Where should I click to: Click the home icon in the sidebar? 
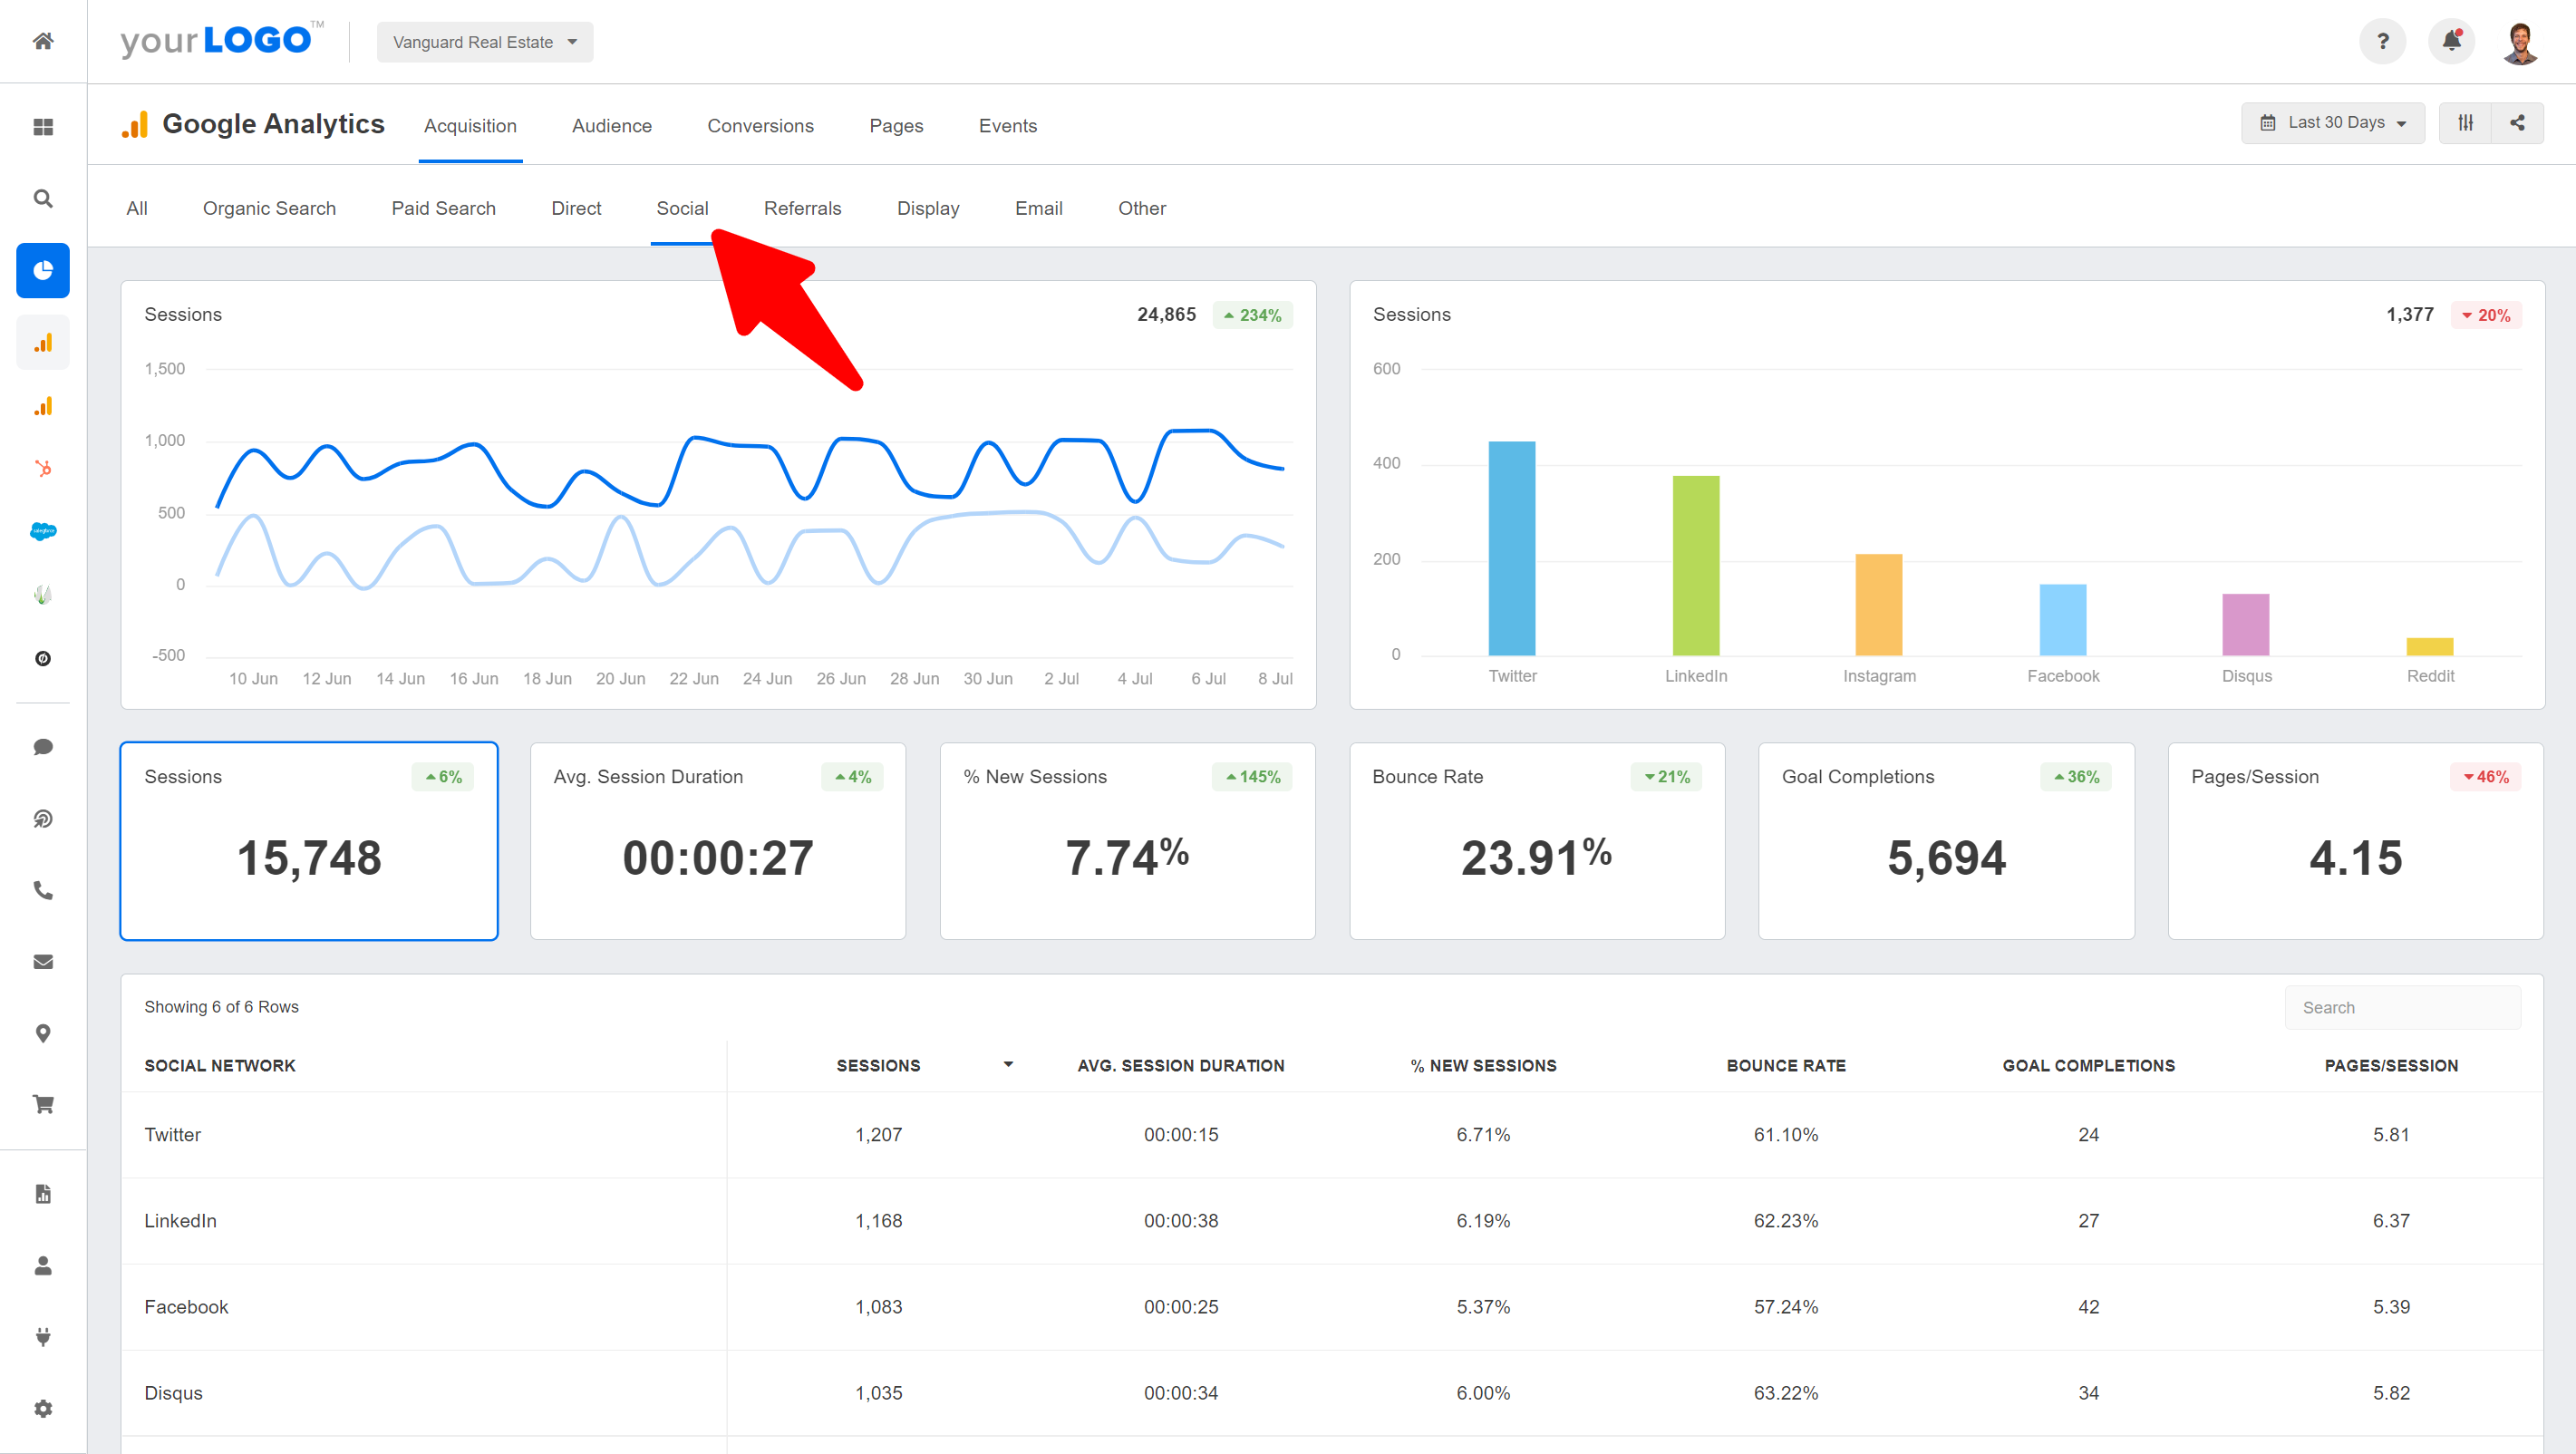[43, 41]
